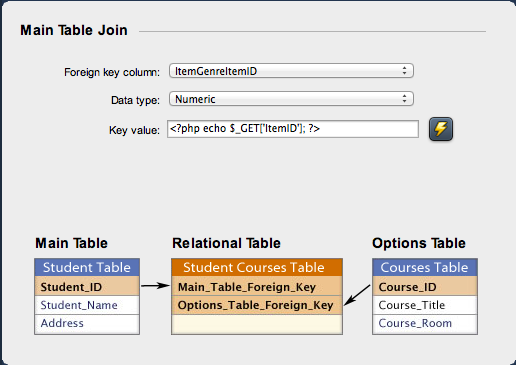Click the stepper arrows on ItemGenreItemID dropdown
The image size is (516, 365).
coord(404,71)
